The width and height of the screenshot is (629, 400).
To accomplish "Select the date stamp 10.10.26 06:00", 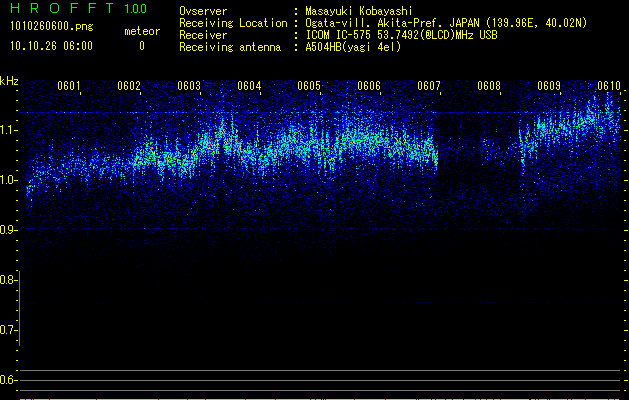I will 50,46.
